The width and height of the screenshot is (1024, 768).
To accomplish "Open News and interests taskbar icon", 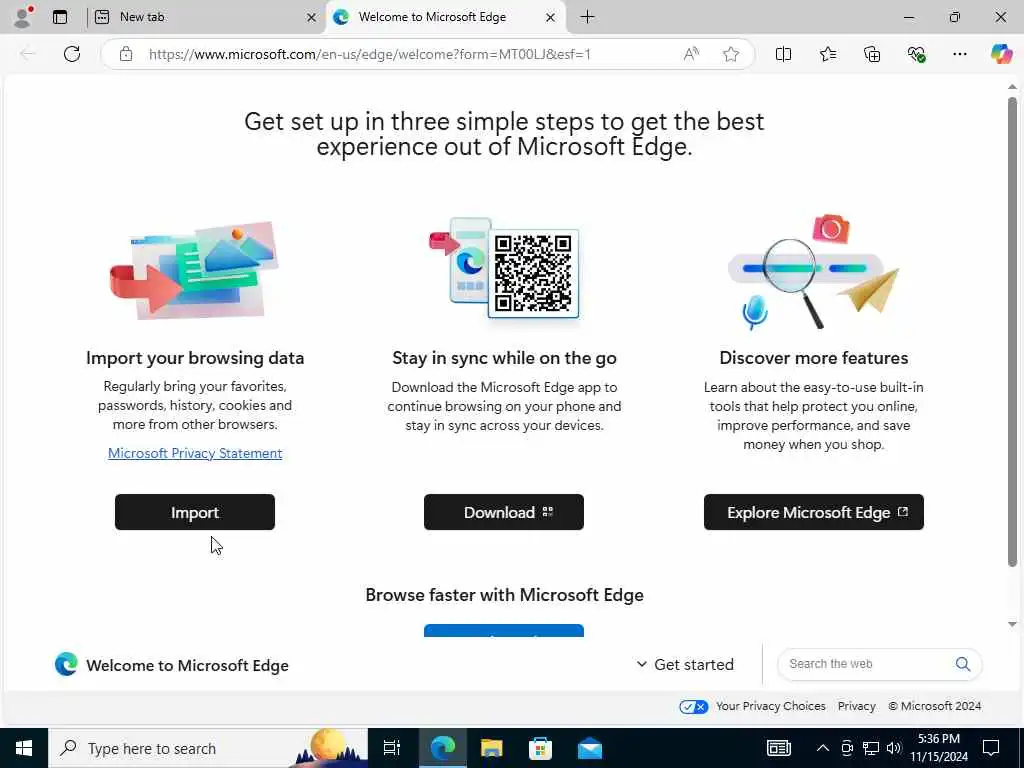I will click(x=778, y=748).
